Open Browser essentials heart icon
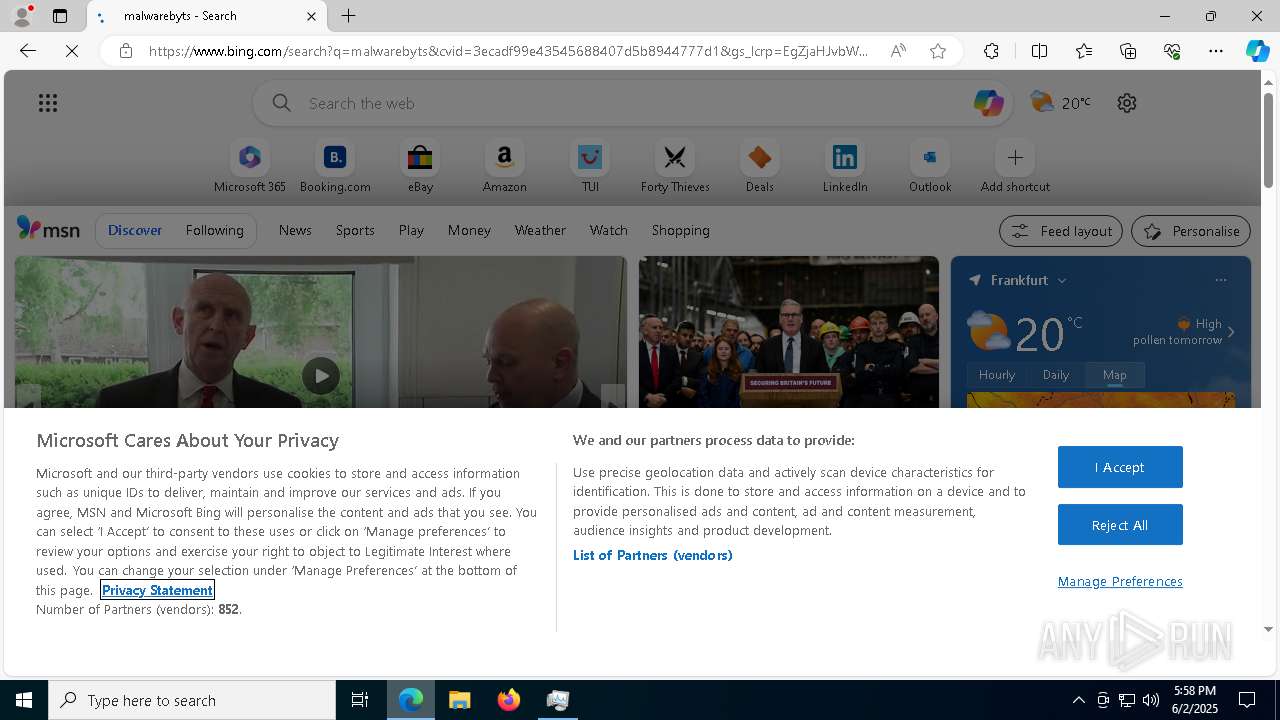Viewport: 1280px width, 720px height. pyautogui.click(x=1172, y=51)
